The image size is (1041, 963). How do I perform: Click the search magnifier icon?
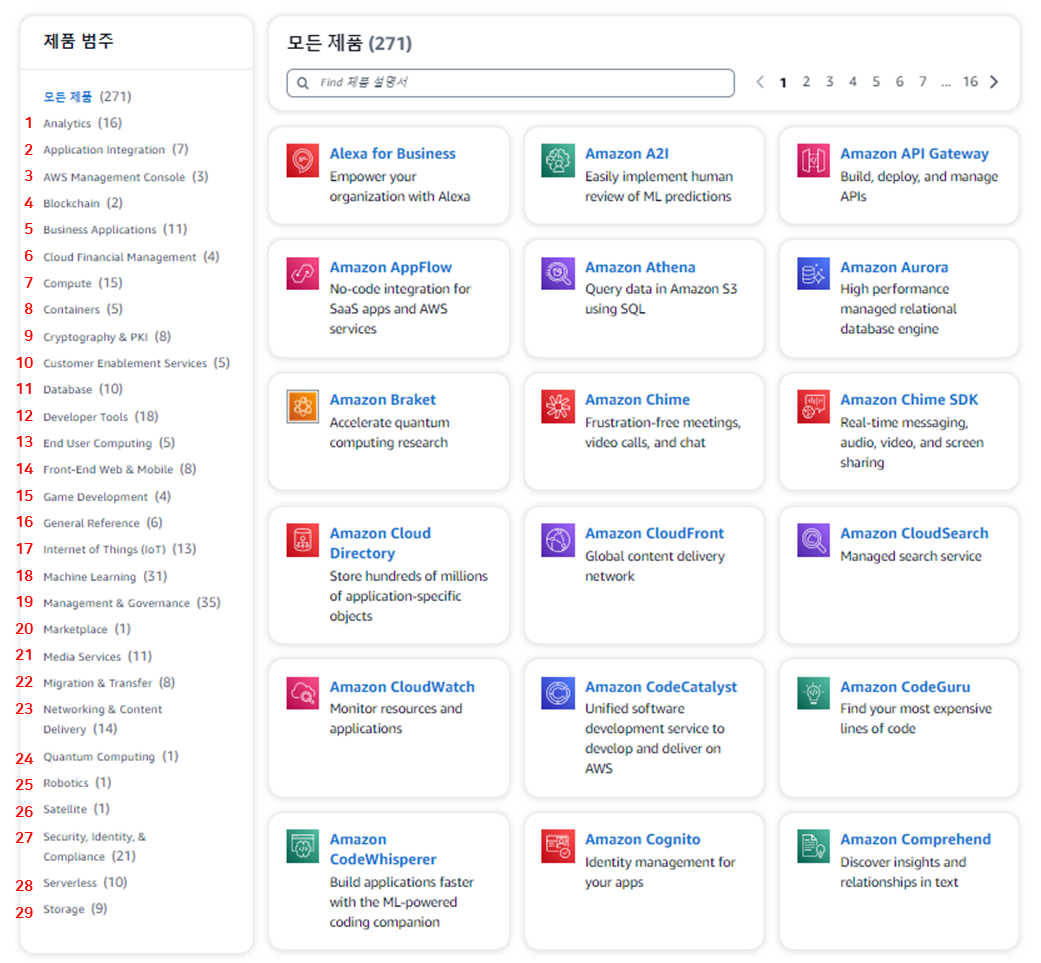click(x=303, y=83)
